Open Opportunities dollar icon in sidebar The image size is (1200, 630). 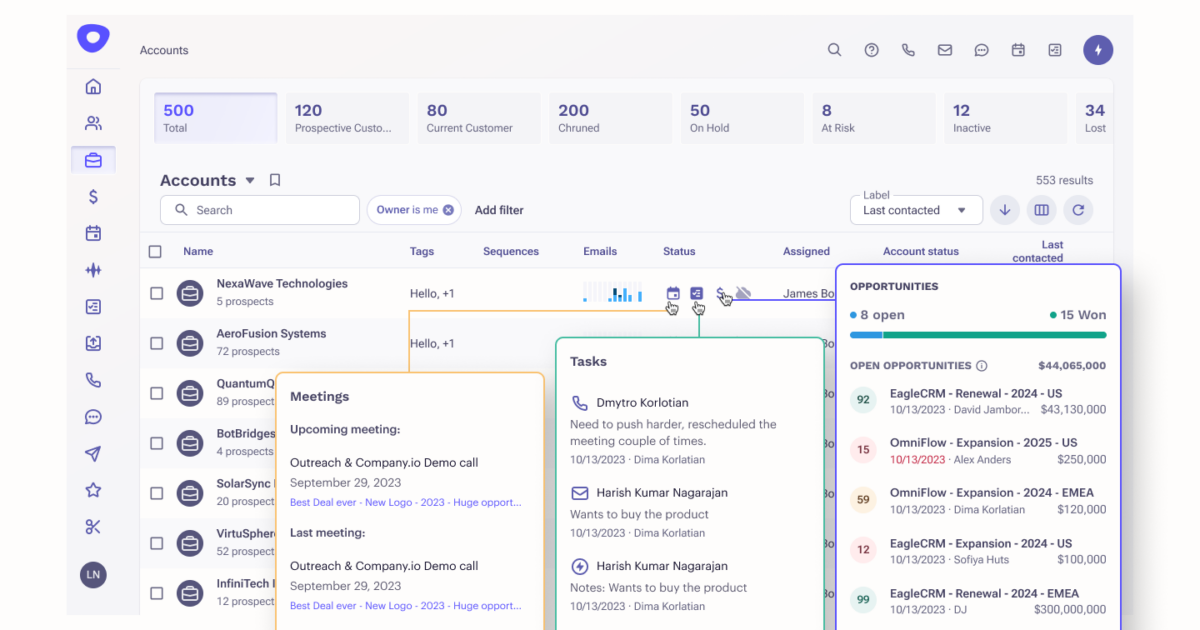[x=93, y=197]
